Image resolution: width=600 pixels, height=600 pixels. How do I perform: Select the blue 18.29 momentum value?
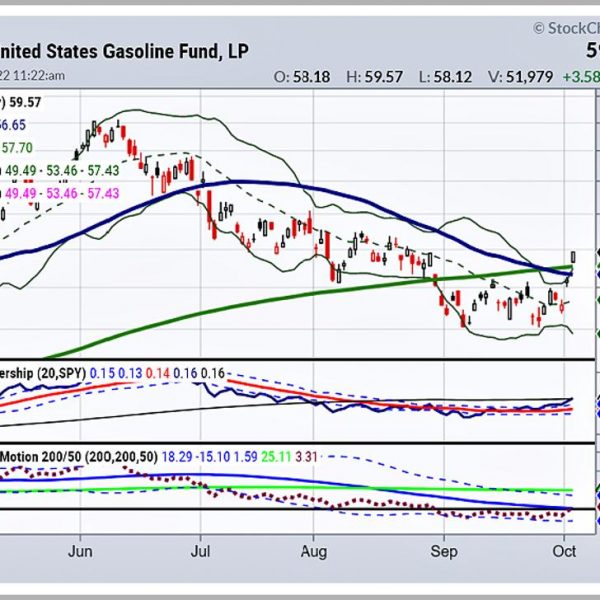point(177,457)
